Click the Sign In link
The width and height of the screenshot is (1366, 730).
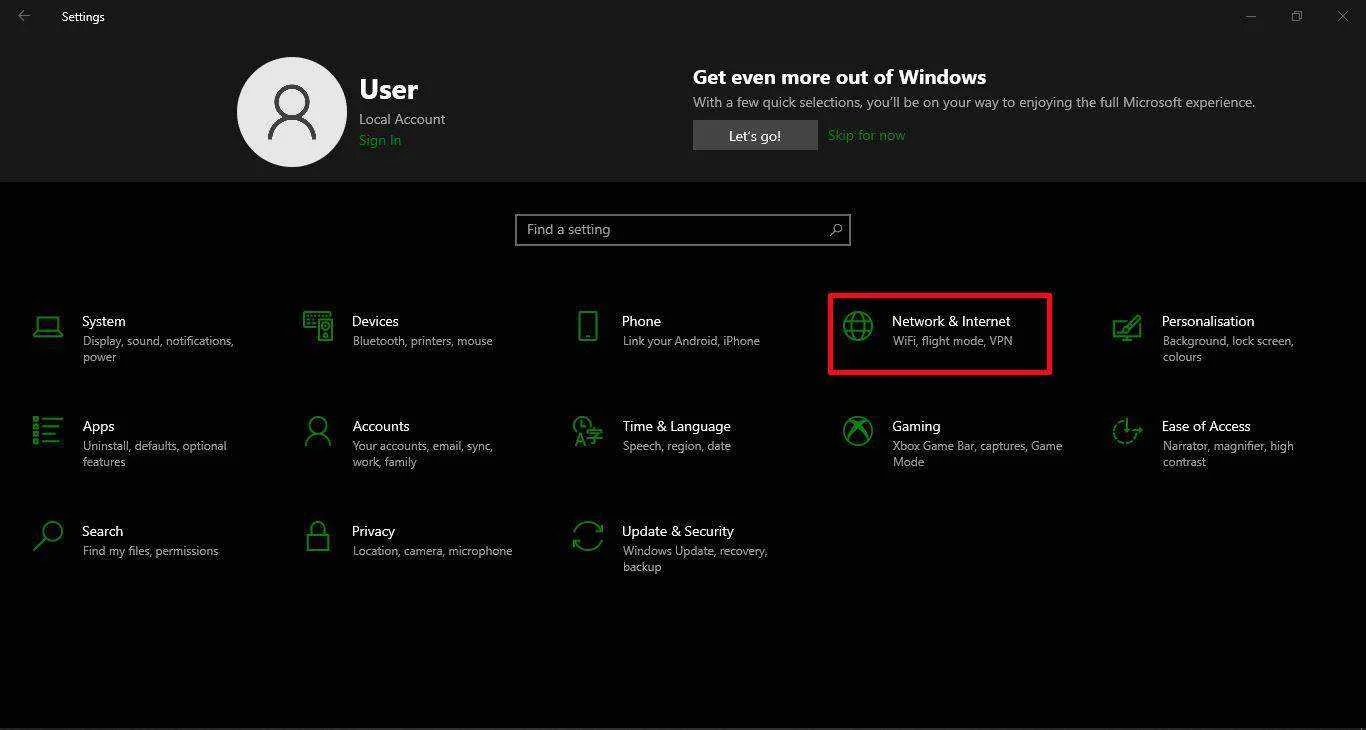point(380,140)
